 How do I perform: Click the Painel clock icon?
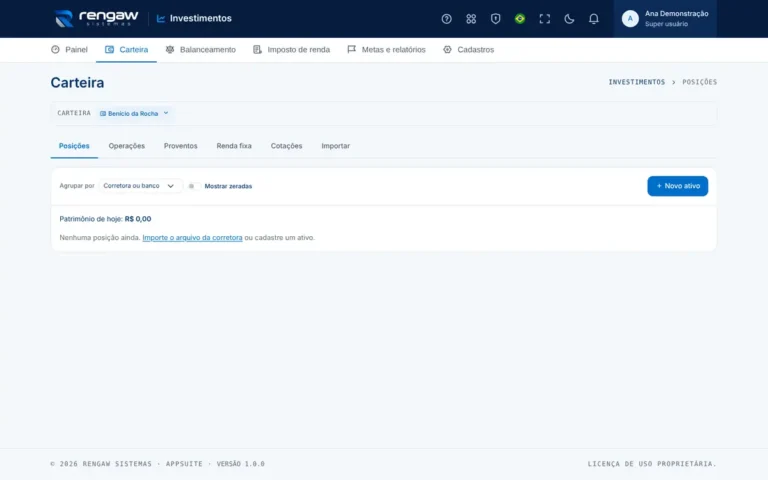point(55,49)
